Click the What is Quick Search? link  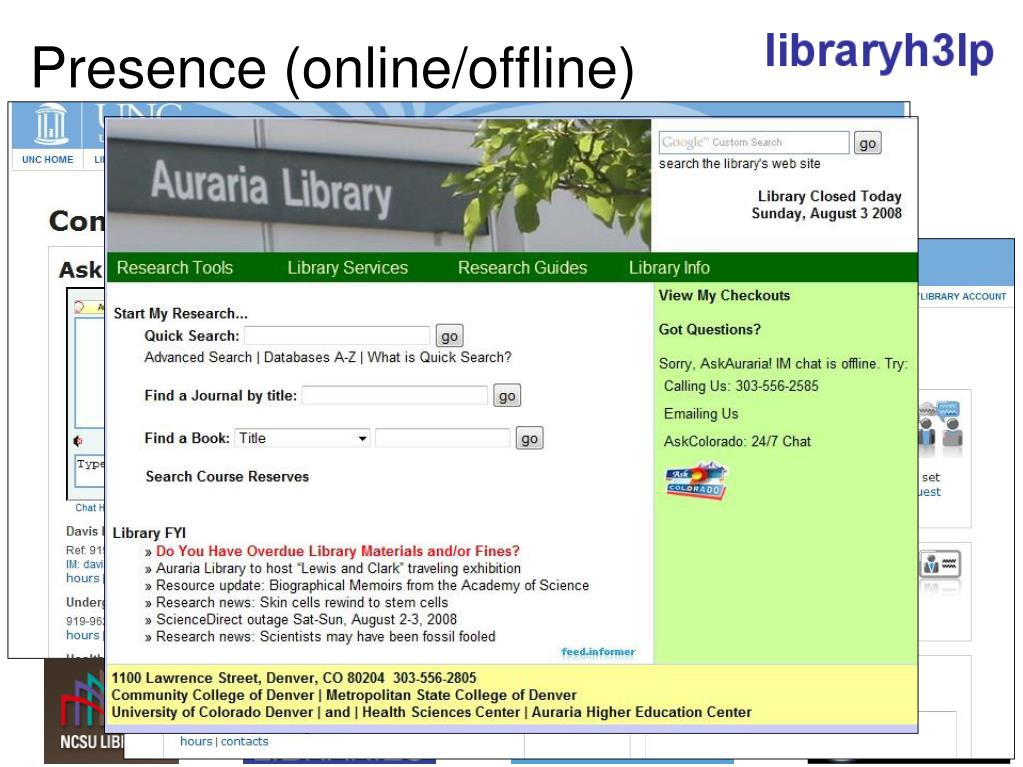[x=440, y=357]
